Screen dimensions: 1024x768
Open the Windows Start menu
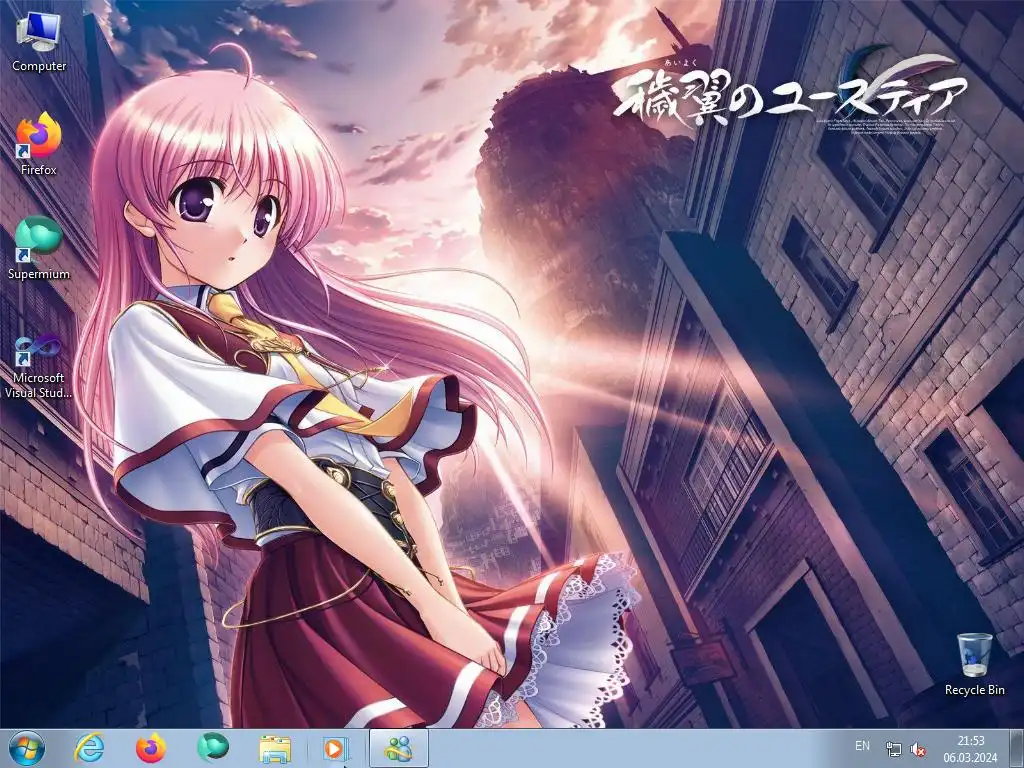point(27,748)
